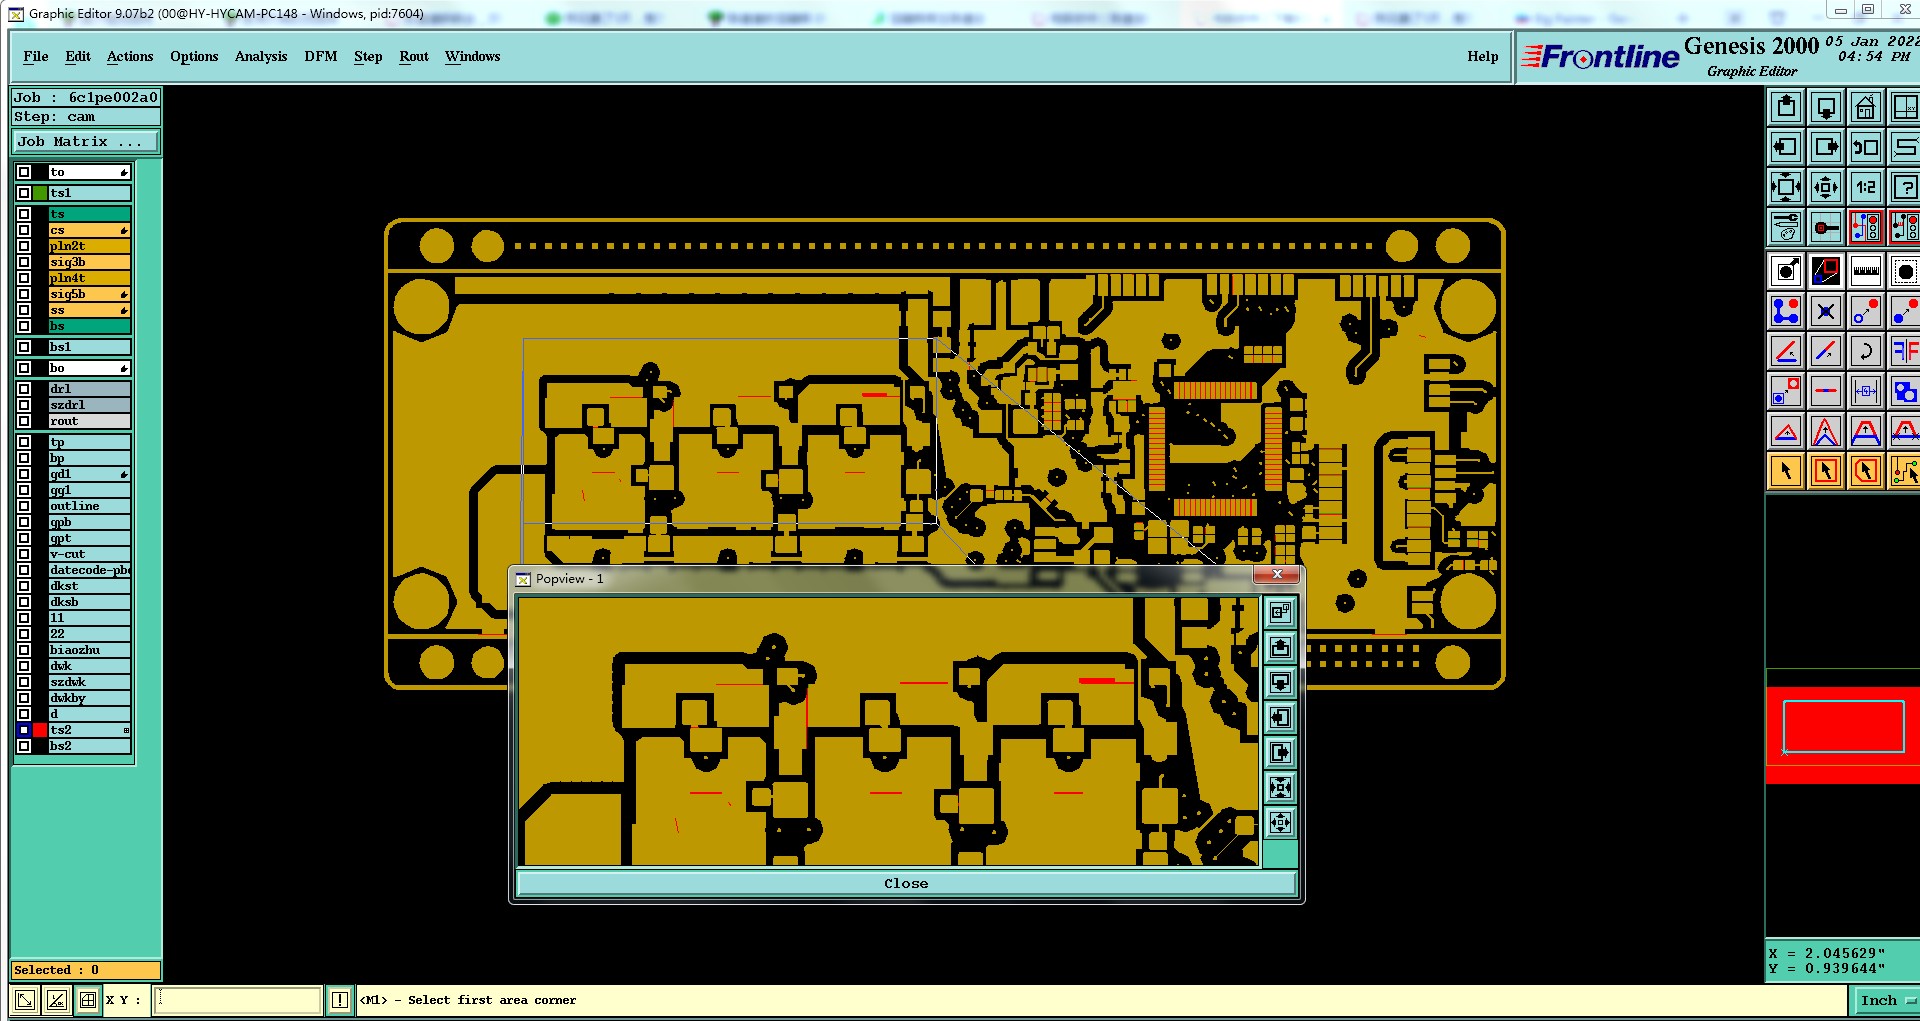The height and width of the screenshot is (1021, 1920).
Task: Click the Help button
Action: tap(1483, 56)
